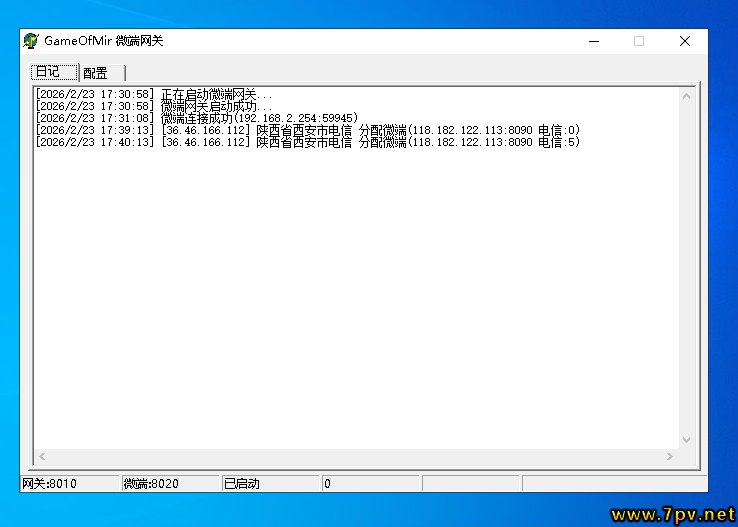Click the 微端:8020 status bar panel

coord(169,484)
